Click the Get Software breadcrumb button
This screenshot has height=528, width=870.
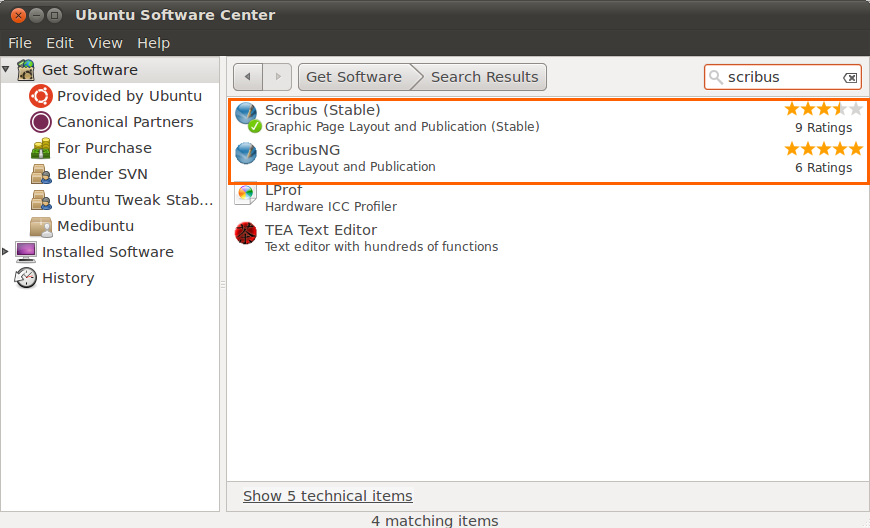pyautogui.click(x=354, y=77)
